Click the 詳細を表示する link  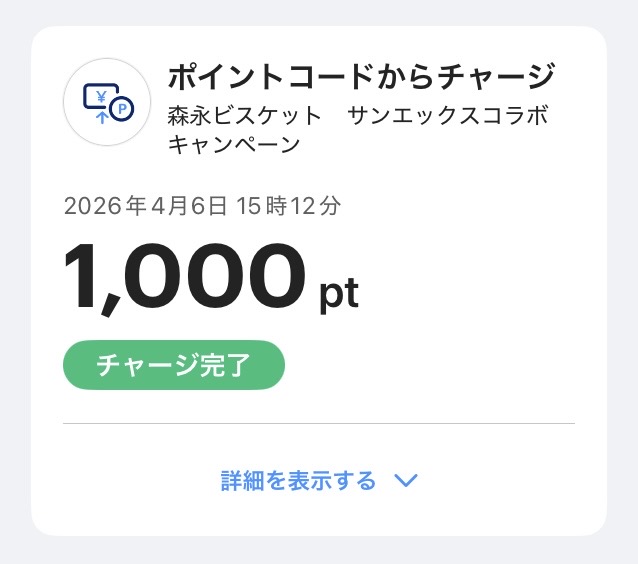coord(298,481)
